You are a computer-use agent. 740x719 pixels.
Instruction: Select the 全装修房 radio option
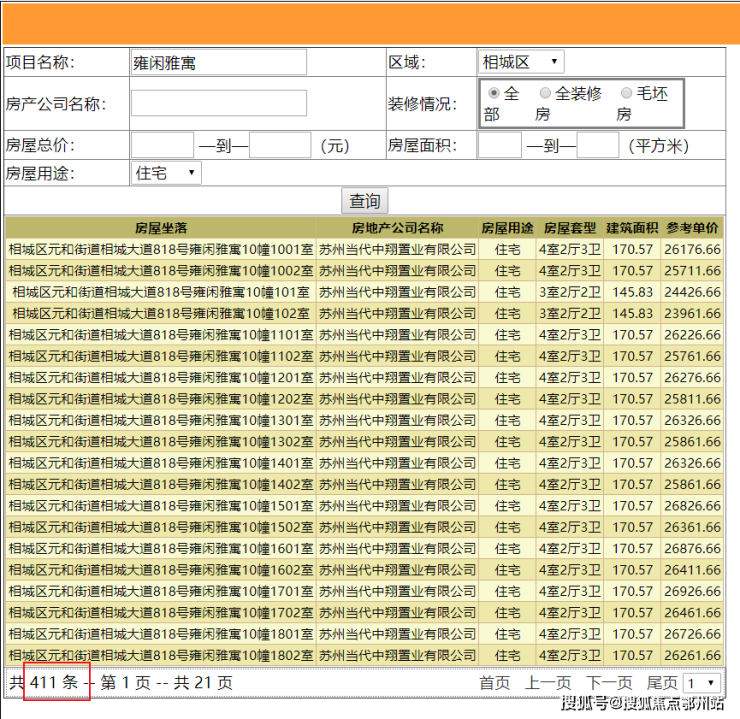[x=545, y=93]
